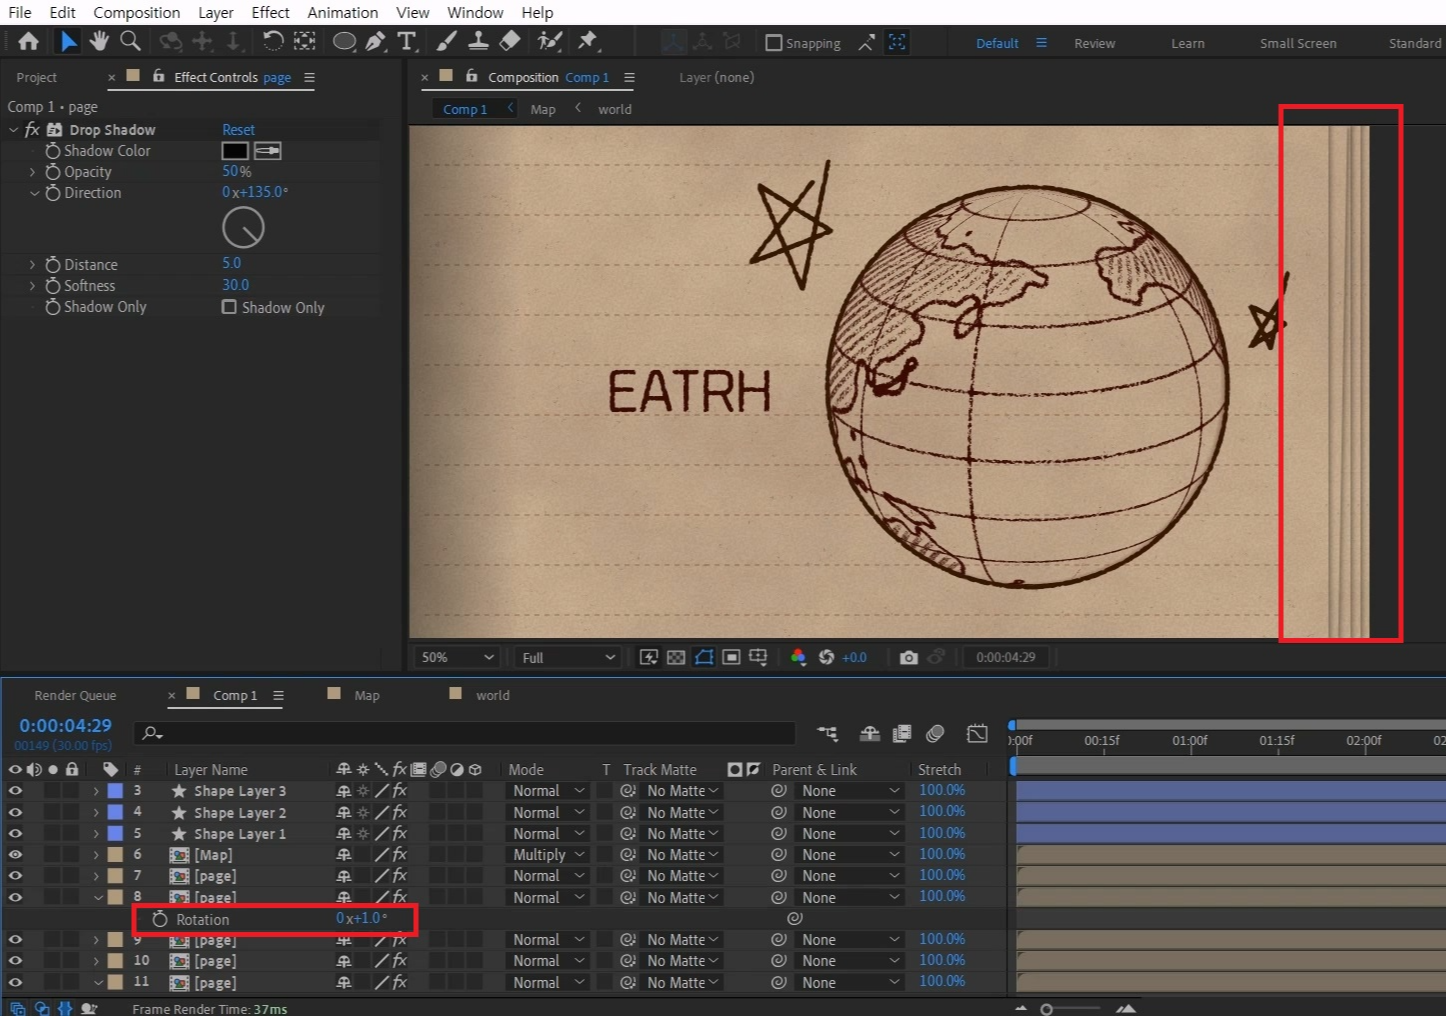Toggle the transparency grid icon

pos(676,657)
